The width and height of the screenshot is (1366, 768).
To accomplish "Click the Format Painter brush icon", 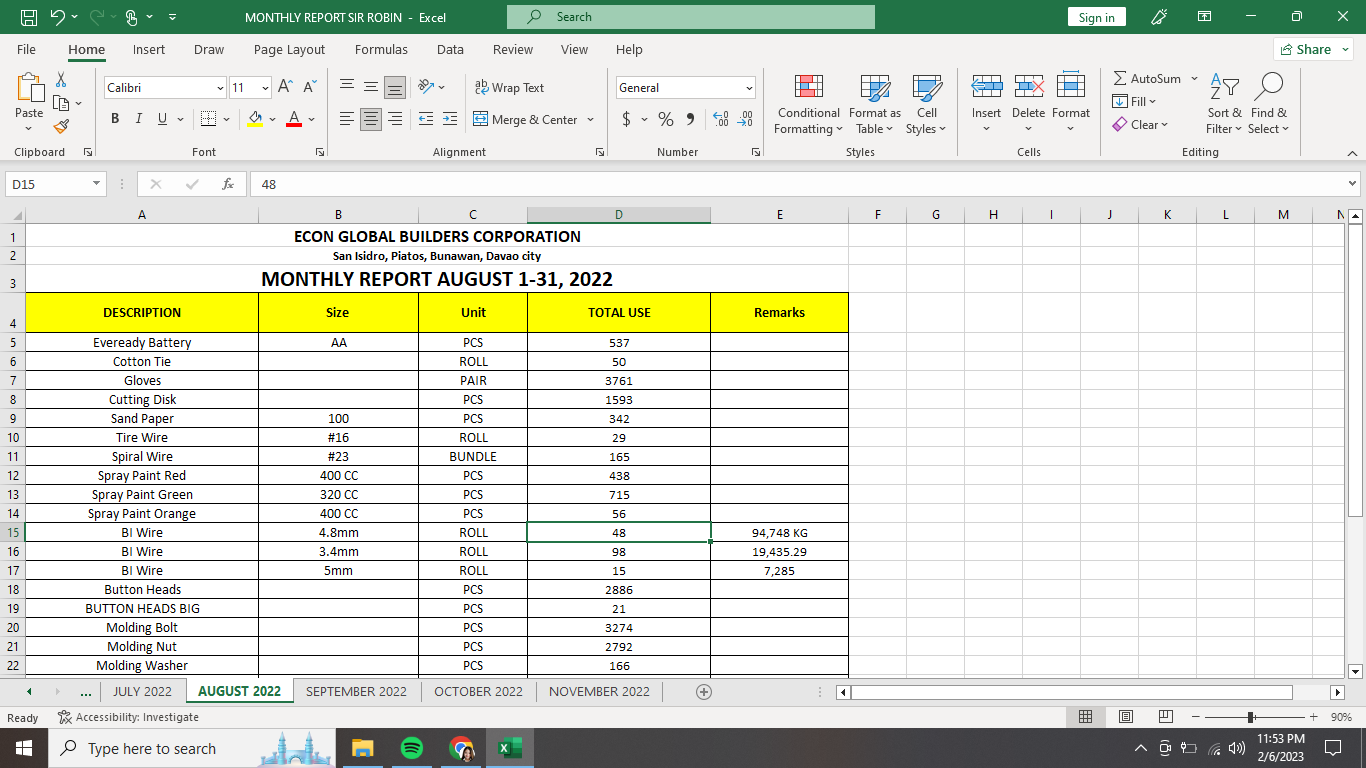I will (x=61, y=126).
